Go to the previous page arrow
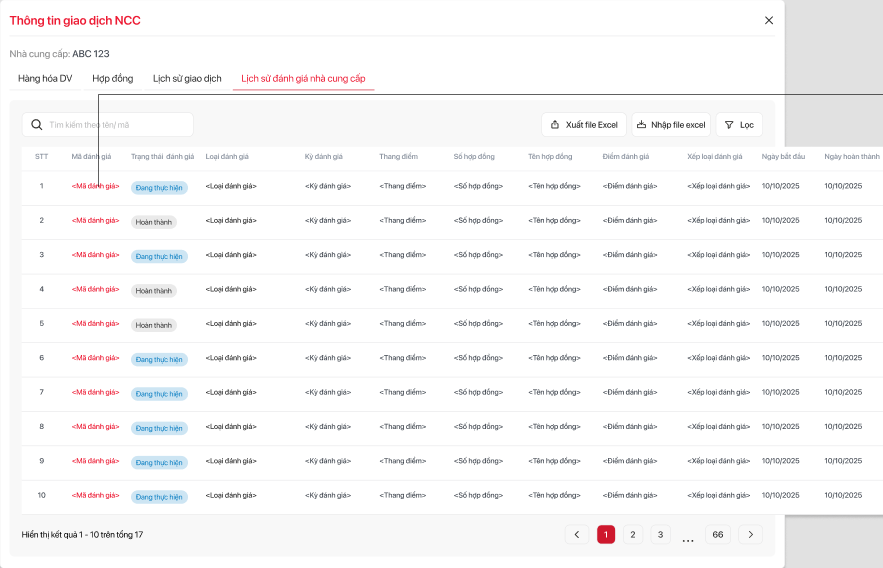The height and width of the screenshot is (568, 883). click(576, 534)
